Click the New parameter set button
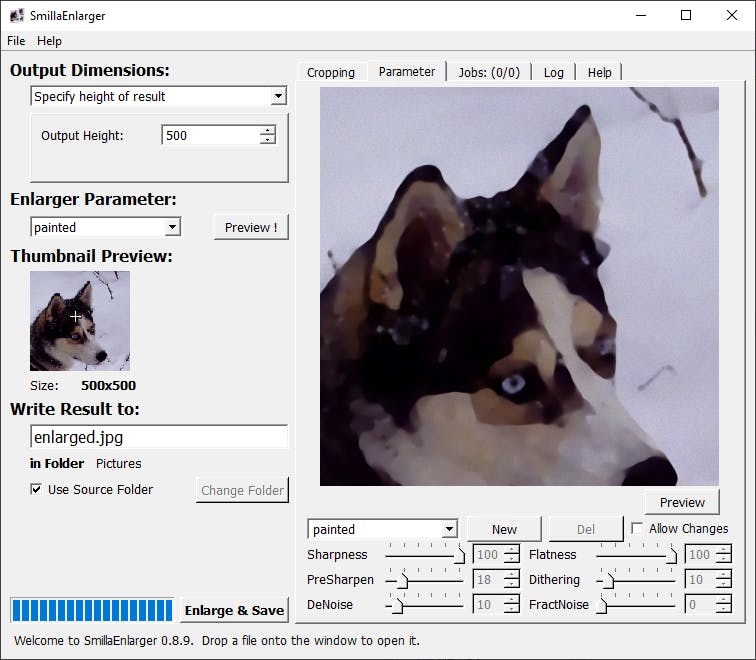756x660 pixels. [x=504, y=529]
